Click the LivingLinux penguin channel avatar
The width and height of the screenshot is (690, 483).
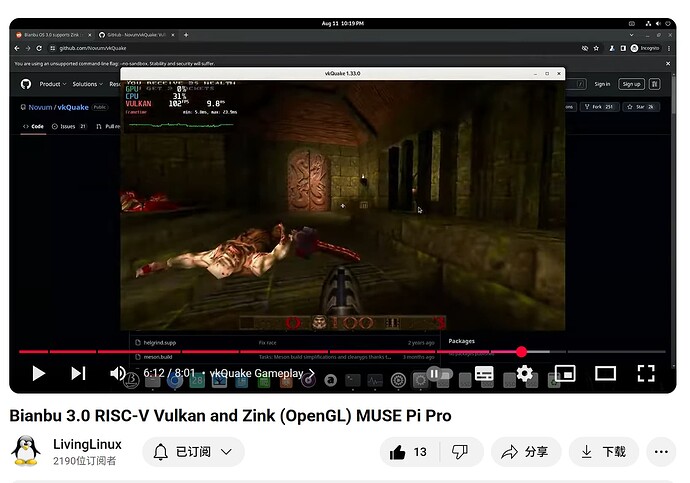pyautogui.click(x=26, y=451)
